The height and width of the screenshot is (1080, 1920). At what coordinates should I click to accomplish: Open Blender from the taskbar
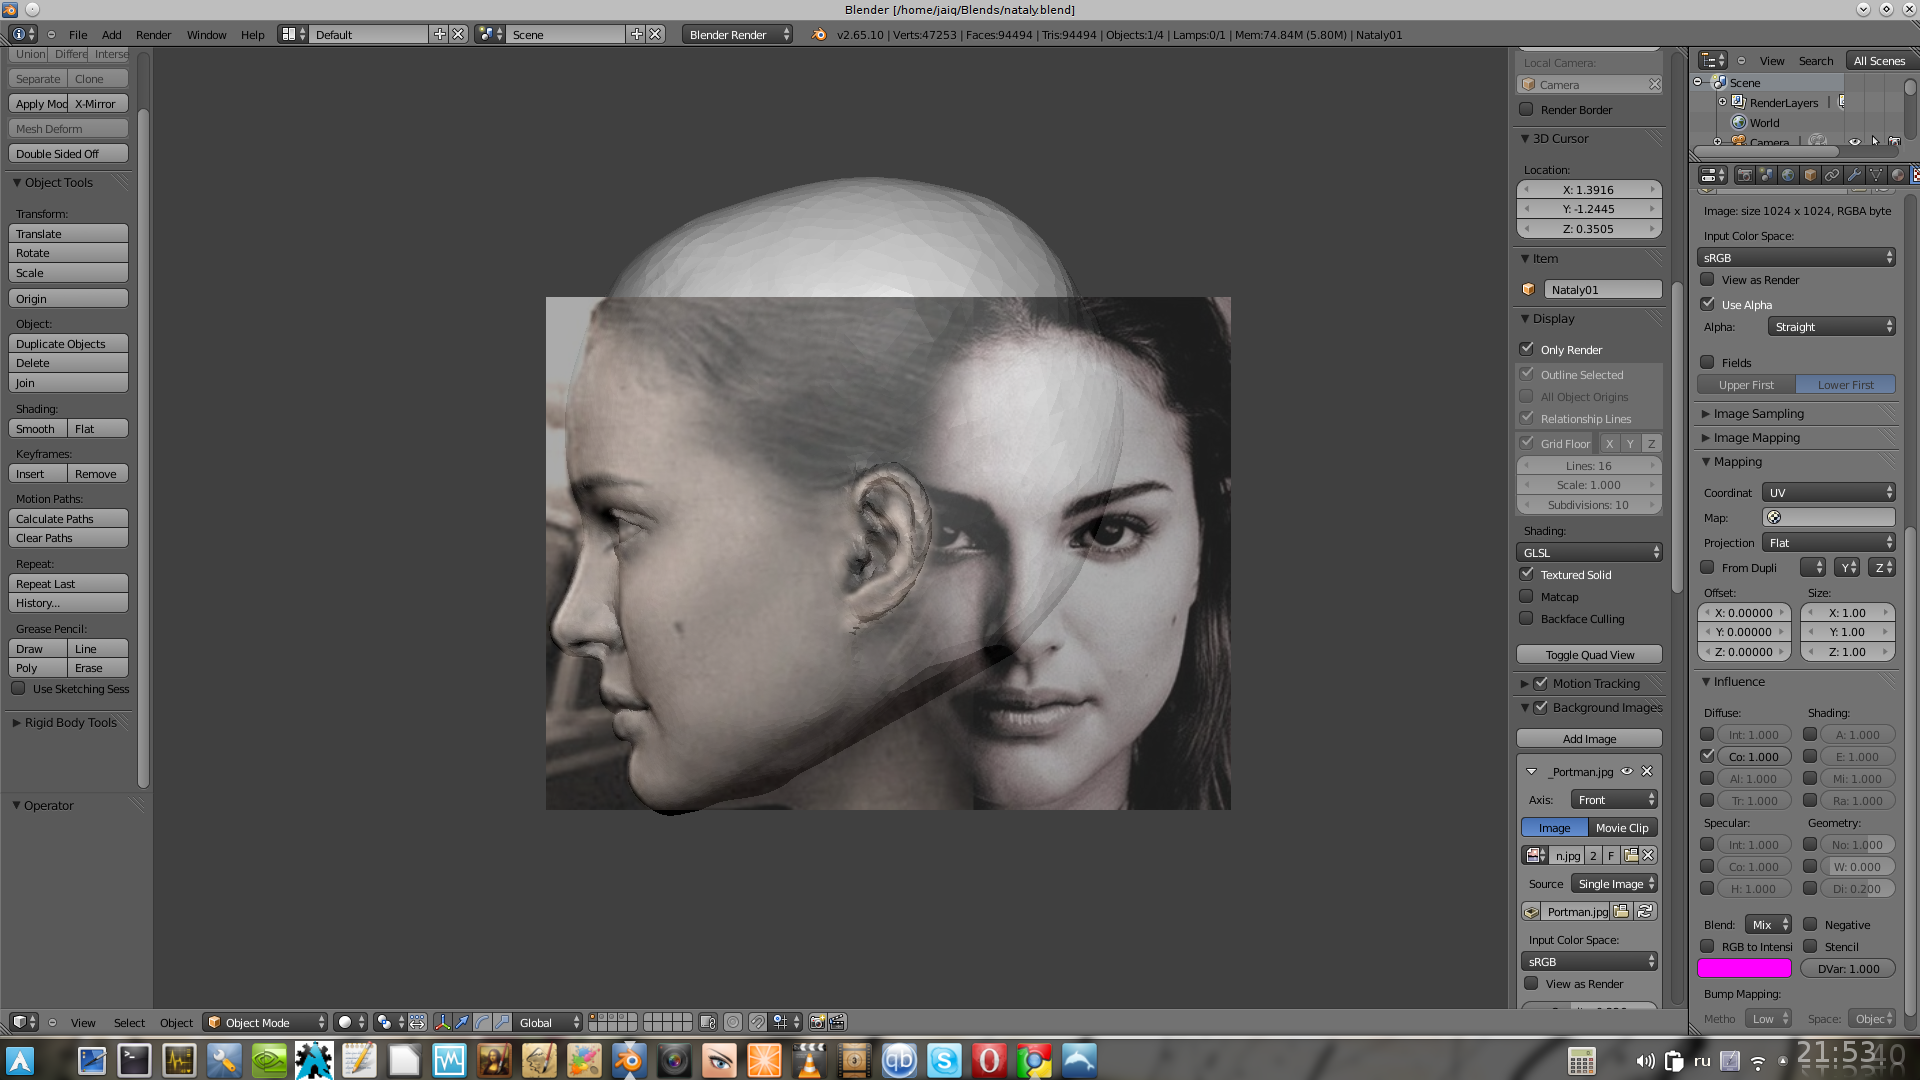pyautogui.click(x=629, y=1060)
